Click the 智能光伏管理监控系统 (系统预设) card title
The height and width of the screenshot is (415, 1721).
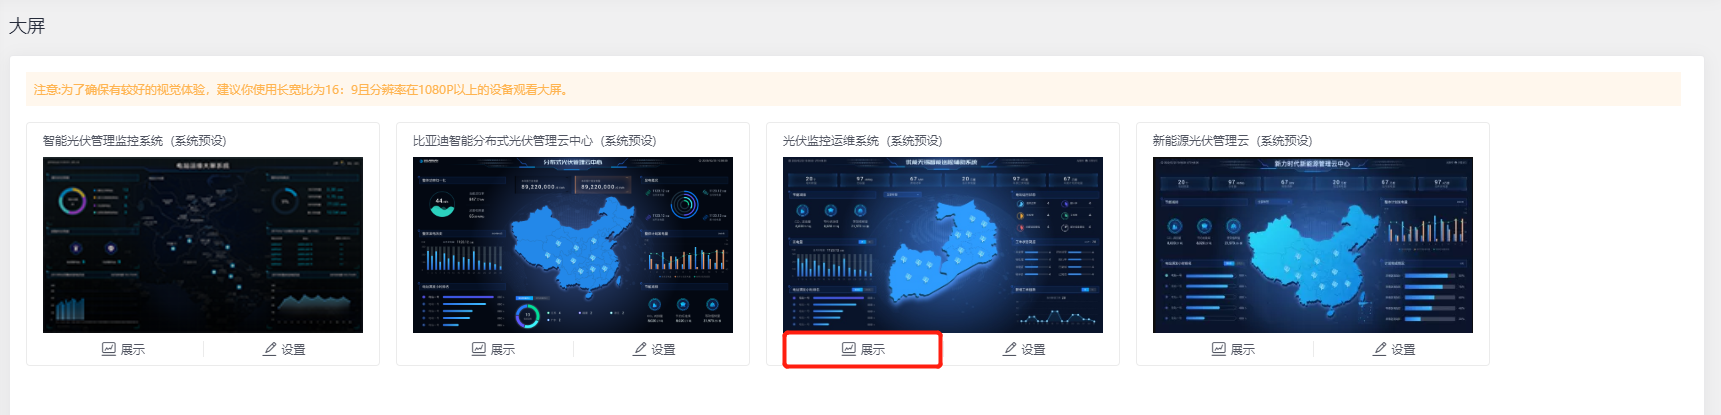click(x=135, y=141)
